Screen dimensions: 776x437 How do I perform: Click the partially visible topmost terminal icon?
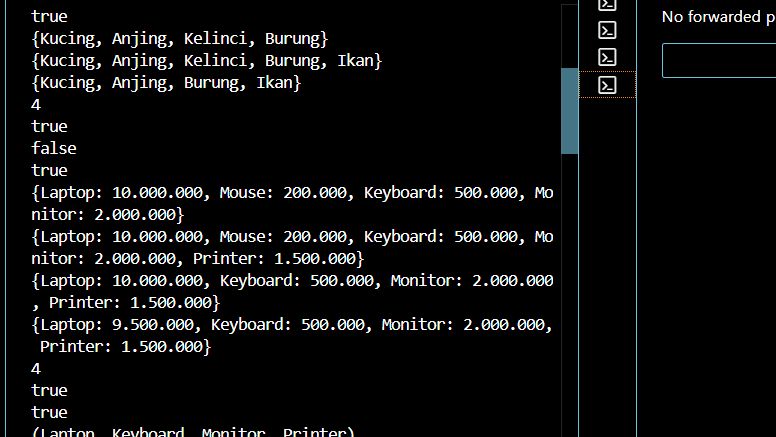607,5
